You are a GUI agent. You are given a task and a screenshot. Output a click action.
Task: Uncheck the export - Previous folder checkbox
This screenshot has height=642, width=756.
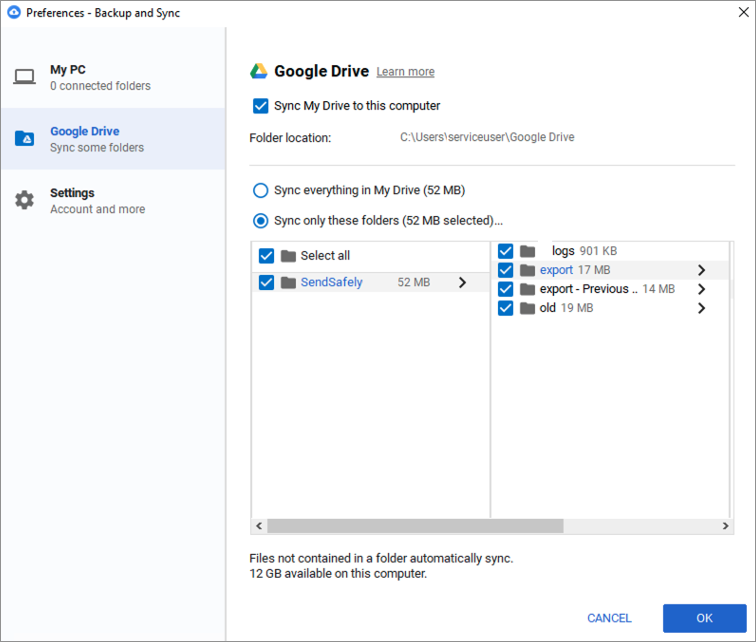(x=506, y=289)
